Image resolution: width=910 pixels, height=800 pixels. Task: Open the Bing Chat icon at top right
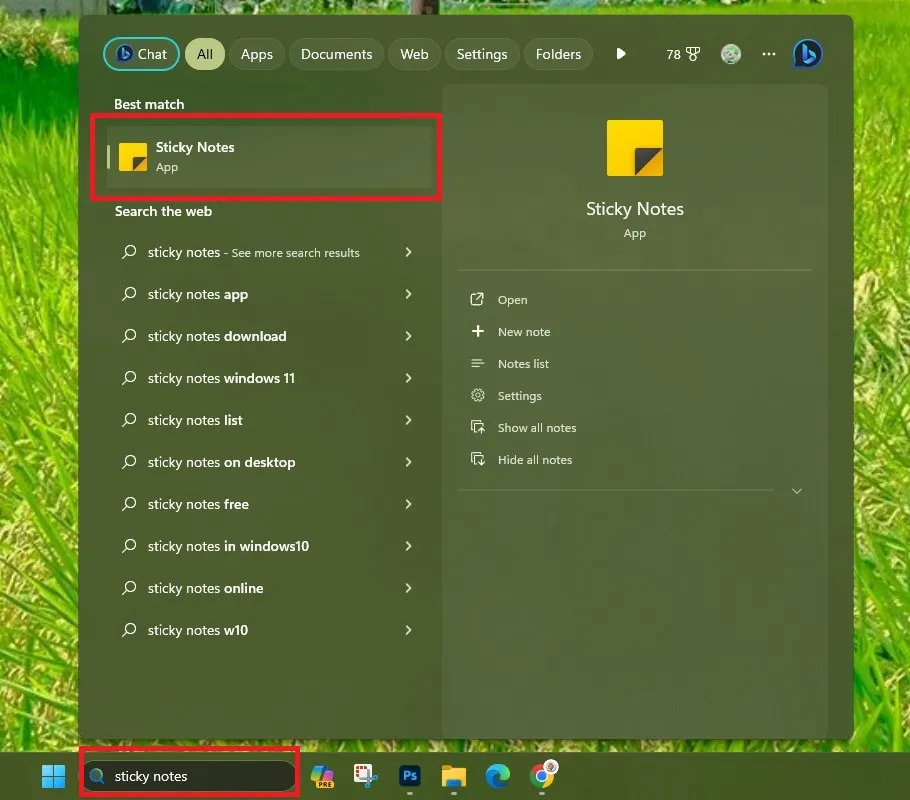(x=807, y=54)
